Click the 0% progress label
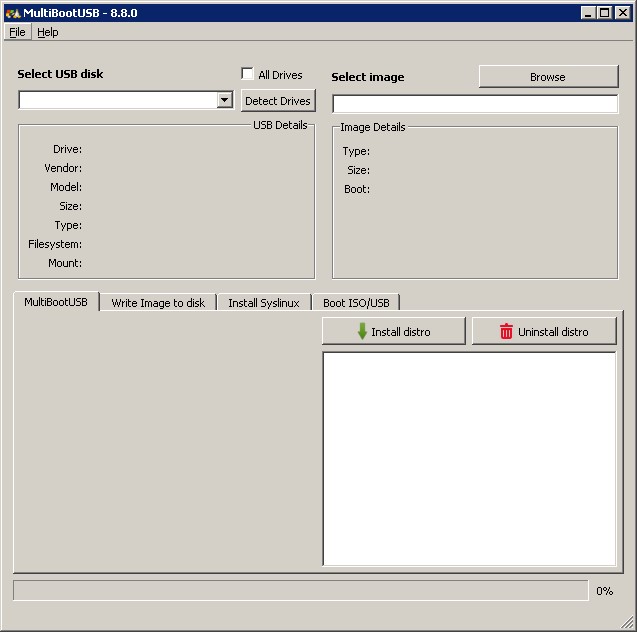Viewport: 637px width, 632px height. tap(604, 591)
